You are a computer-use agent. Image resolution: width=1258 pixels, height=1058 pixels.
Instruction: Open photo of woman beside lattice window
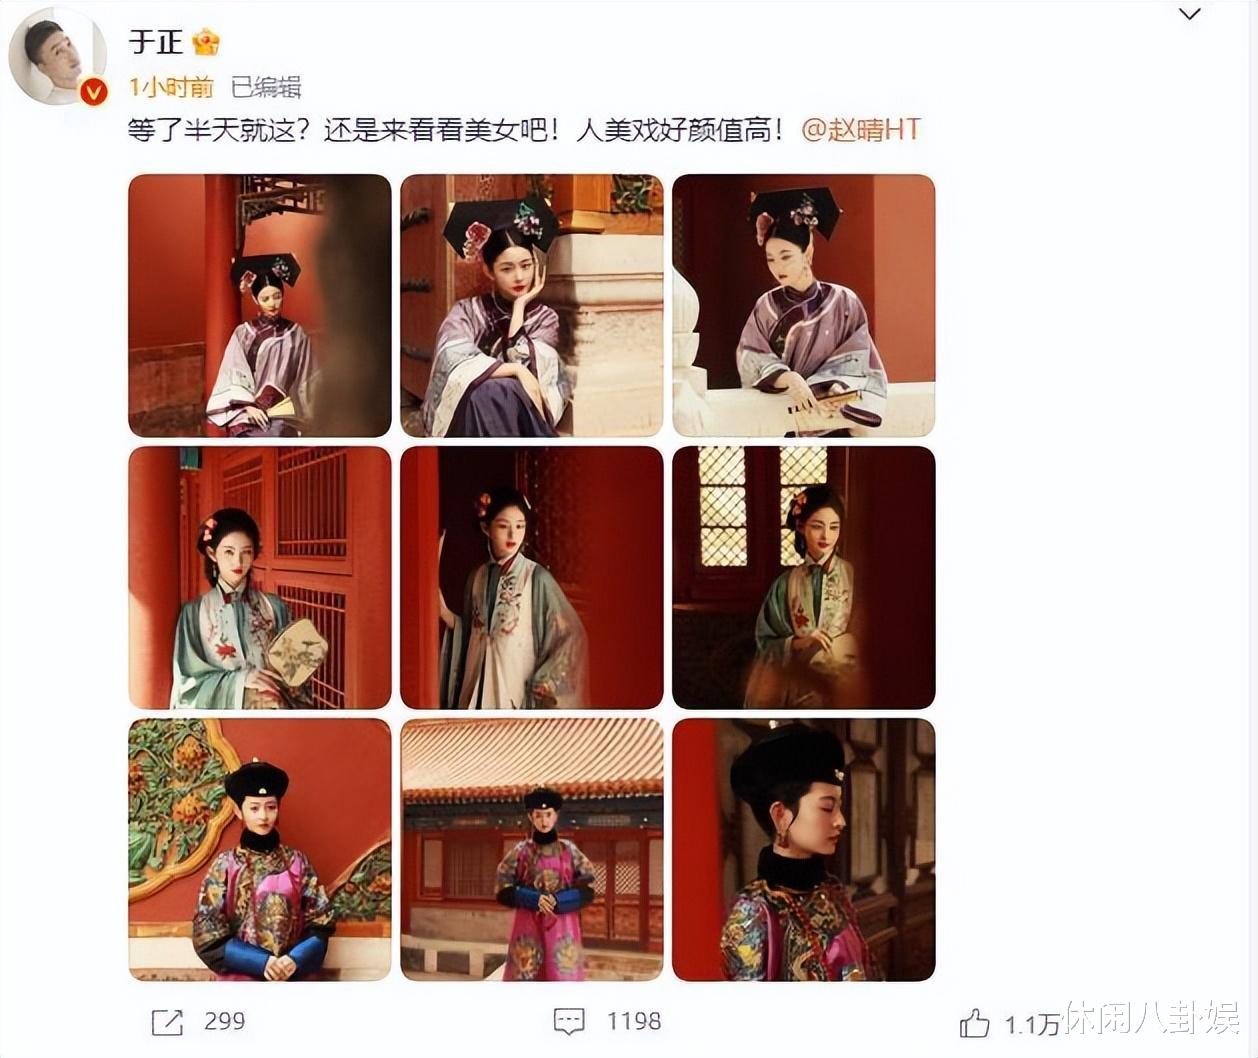tap(804, 578)
